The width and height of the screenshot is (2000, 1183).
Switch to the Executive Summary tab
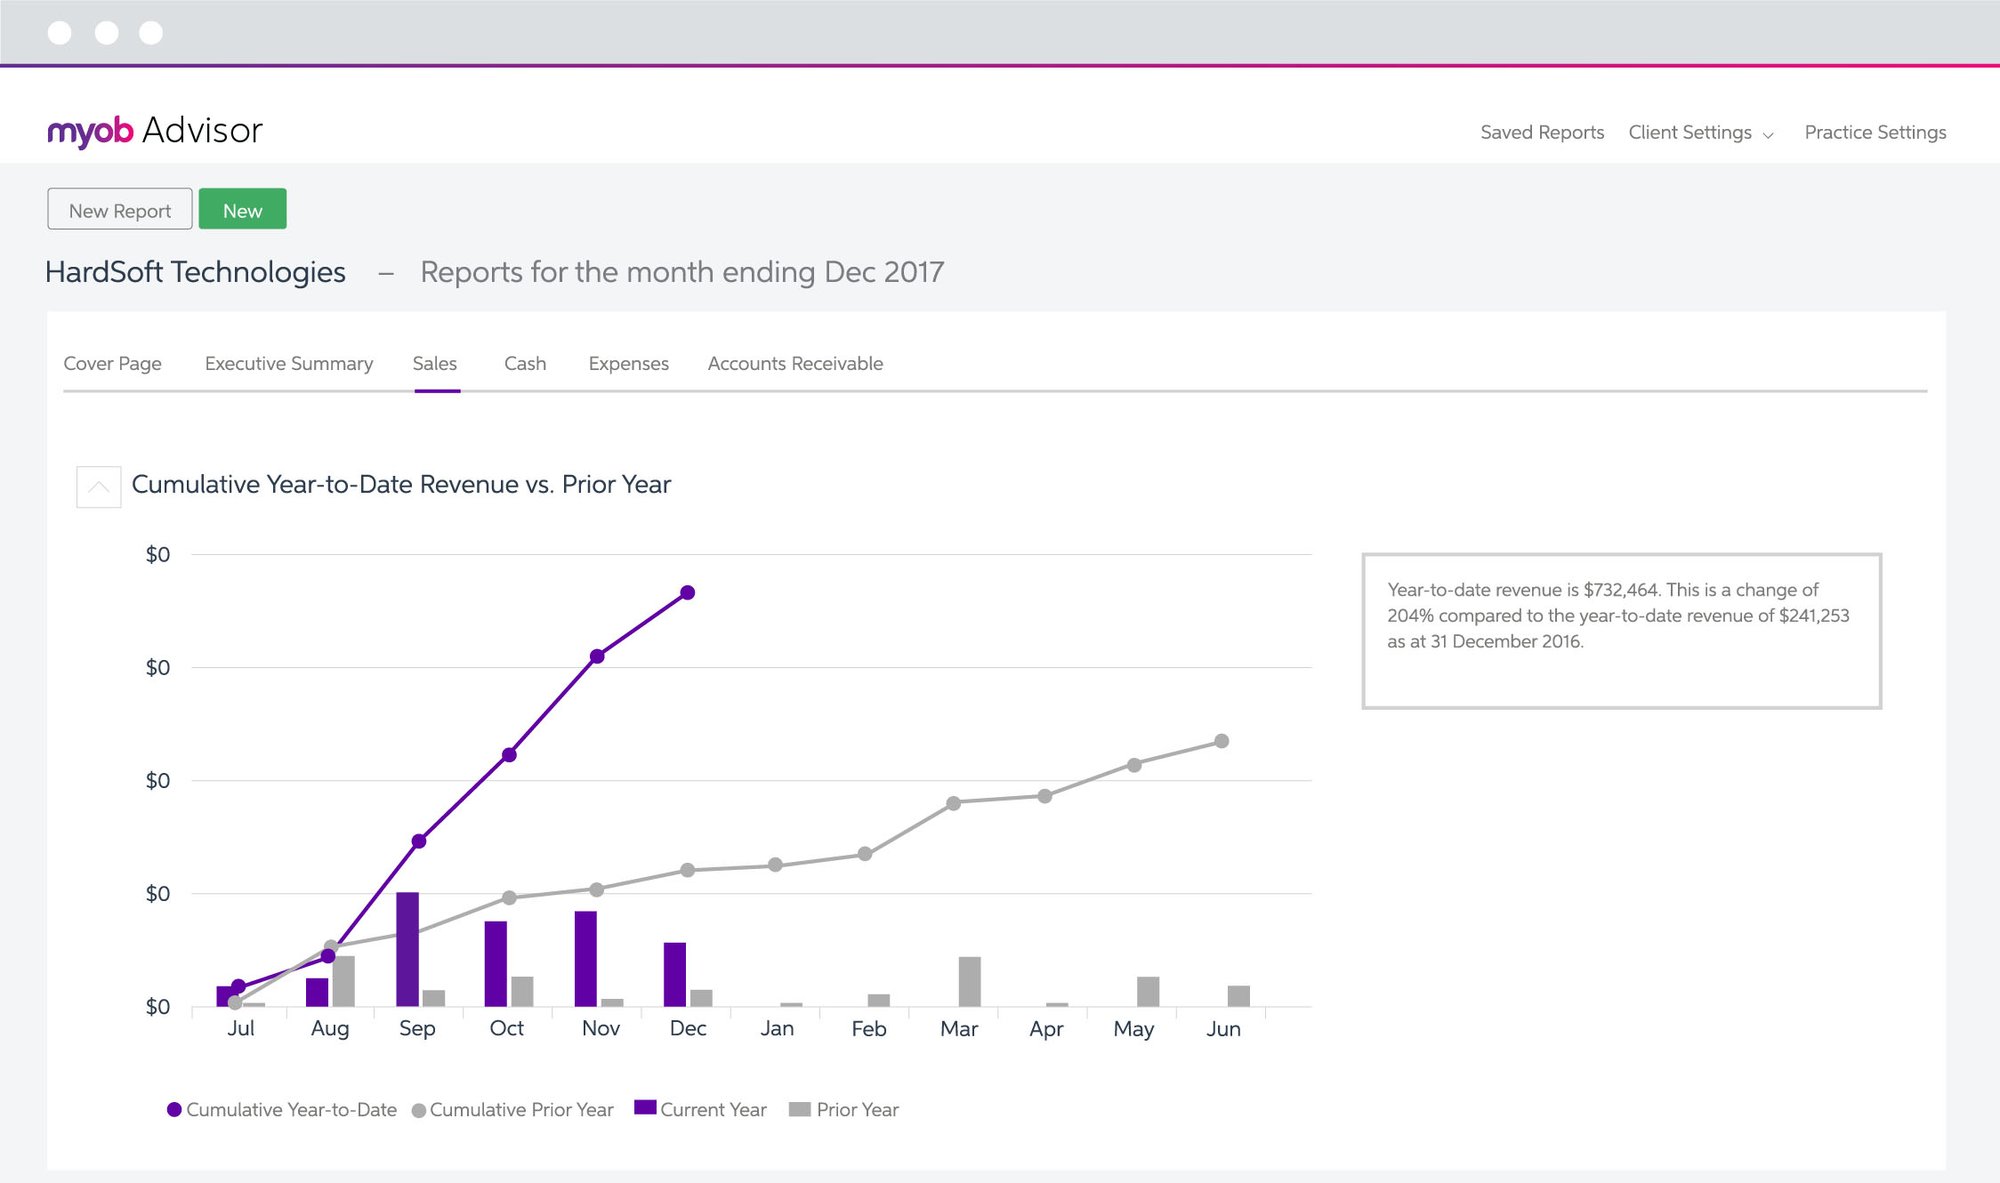coord(288,364)
